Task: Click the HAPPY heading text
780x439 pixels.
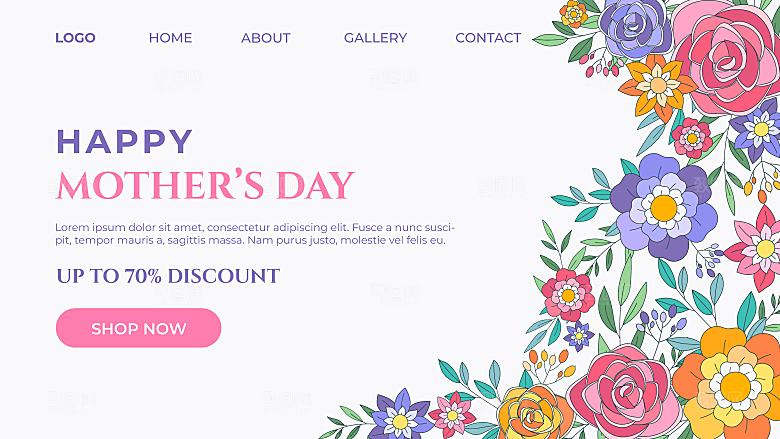Action: (x=124, y=141)
